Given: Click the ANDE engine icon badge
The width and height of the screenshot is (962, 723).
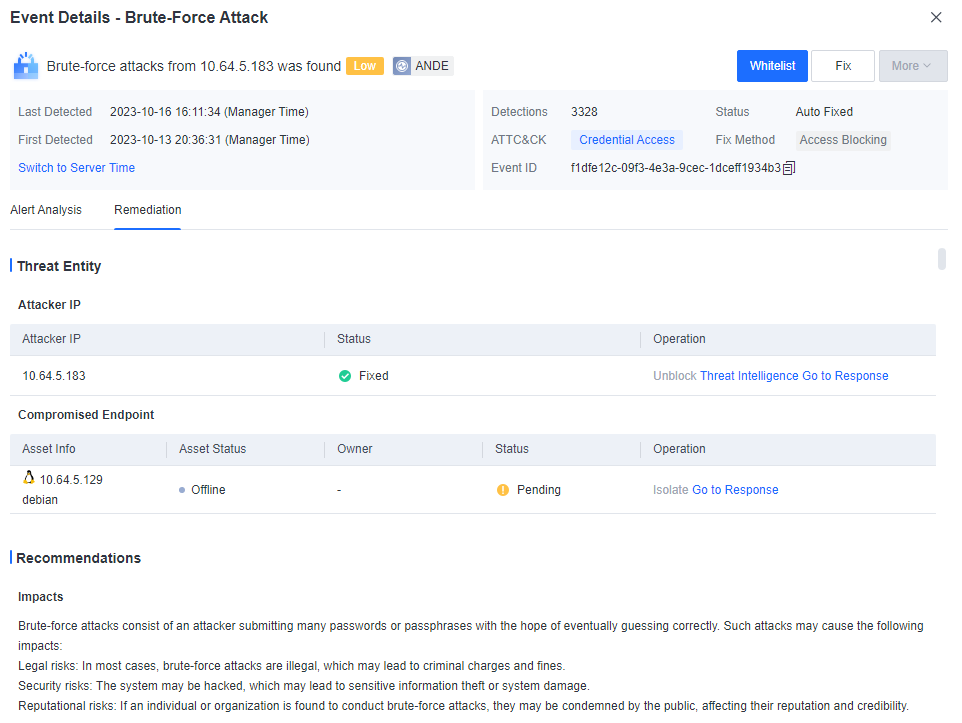Looking at the screenshot, I should [402, 66].
